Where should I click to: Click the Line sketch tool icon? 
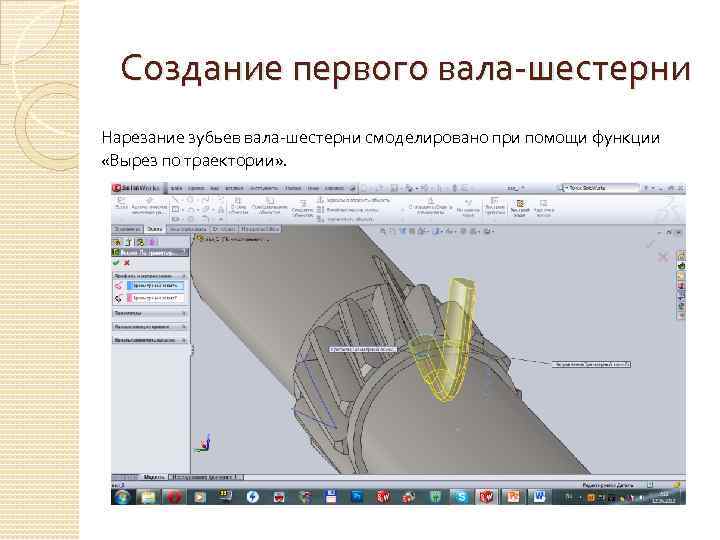(175, 200)
